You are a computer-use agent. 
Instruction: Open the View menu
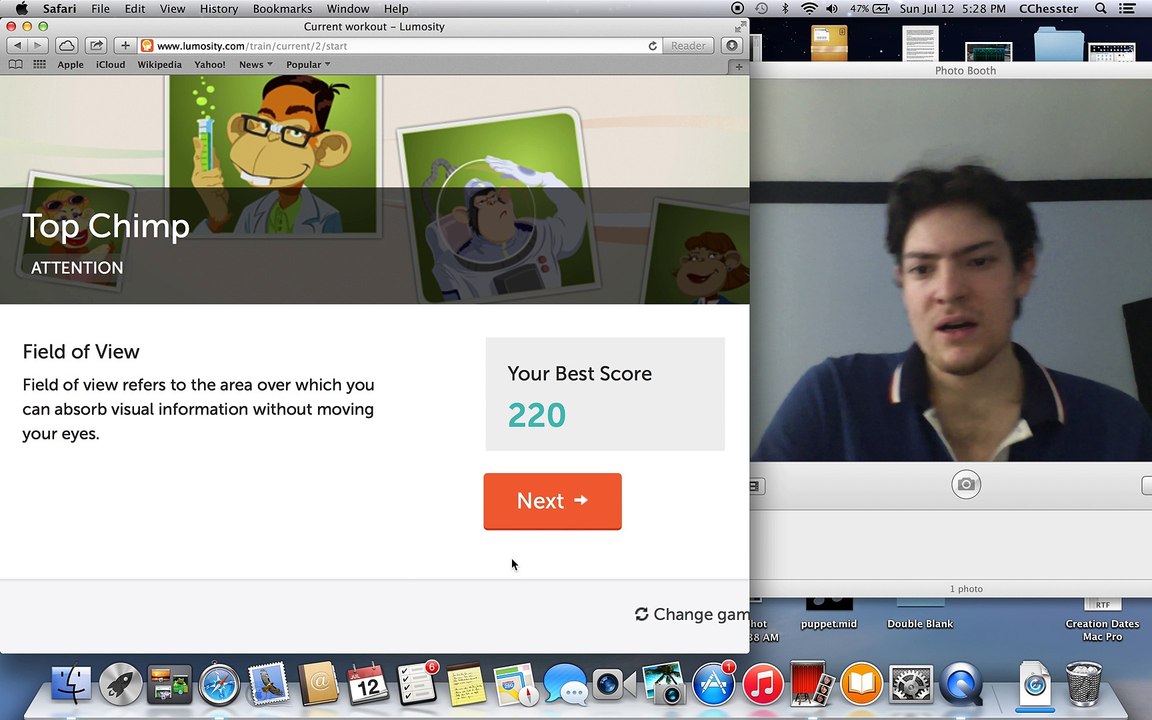pyautogui.click(x=173, y=9)
